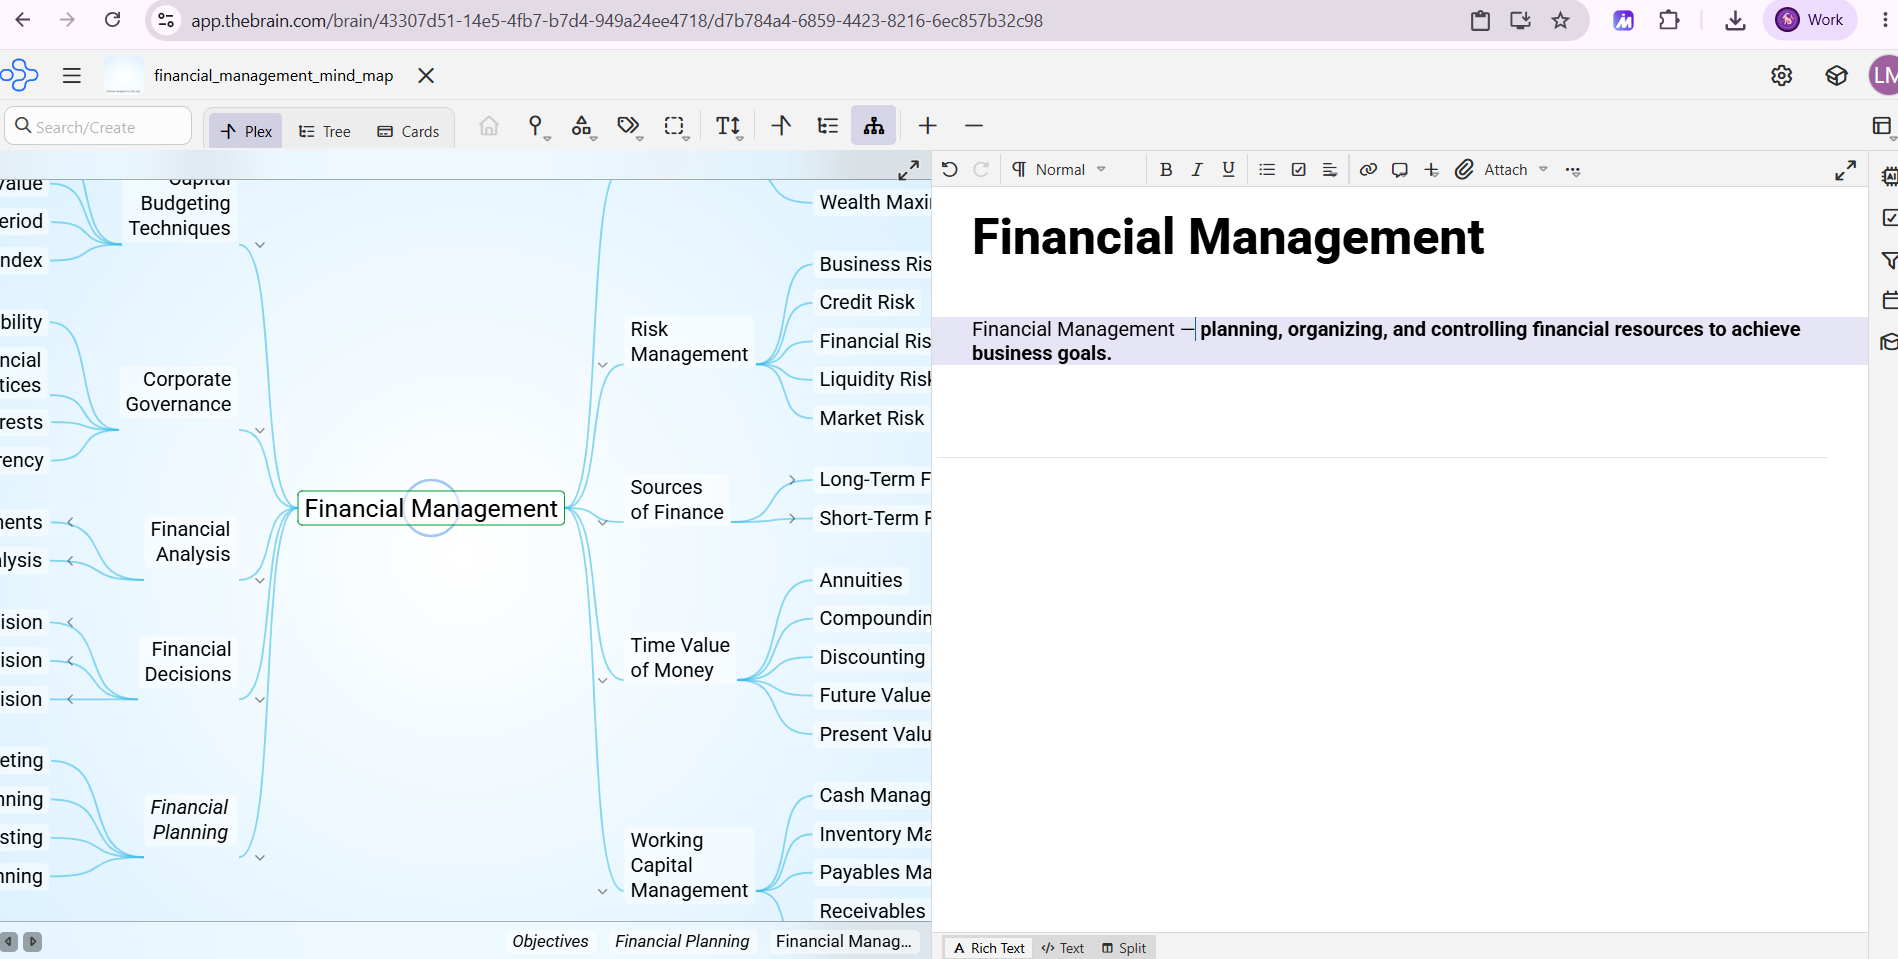Expand the Long-Term branch arrow
The width and height of the screenshot is (1898, 959).
coord(792,480)
